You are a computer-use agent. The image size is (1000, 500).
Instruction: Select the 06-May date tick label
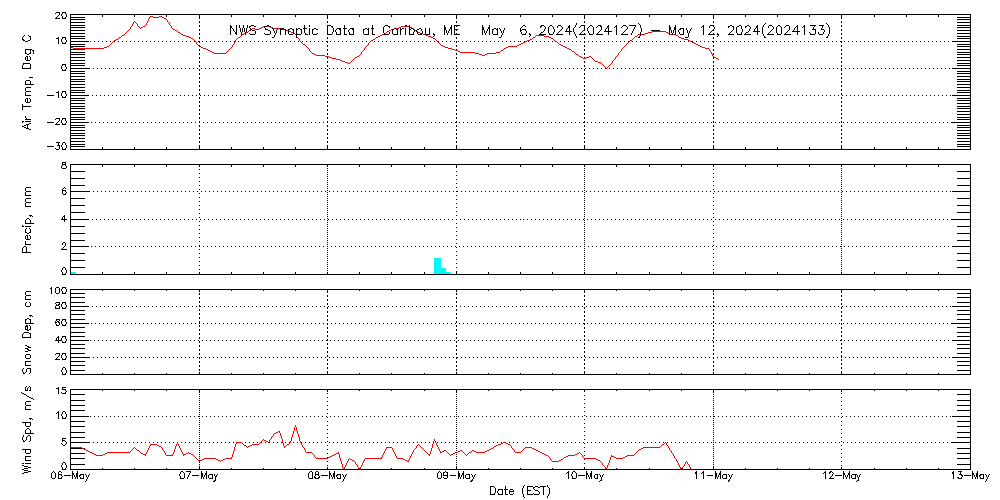(x=73, y=477)
